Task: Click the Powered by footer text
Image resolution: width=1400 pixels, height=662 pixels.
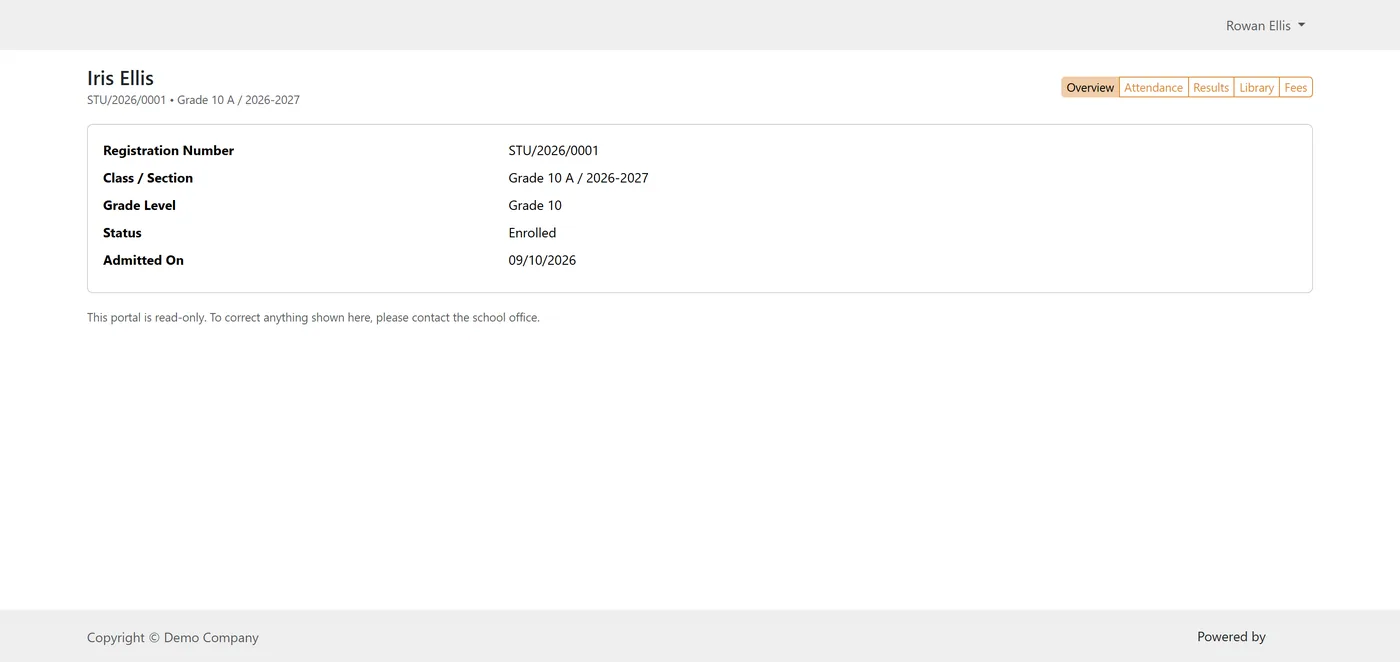Action: (1231, 637)
